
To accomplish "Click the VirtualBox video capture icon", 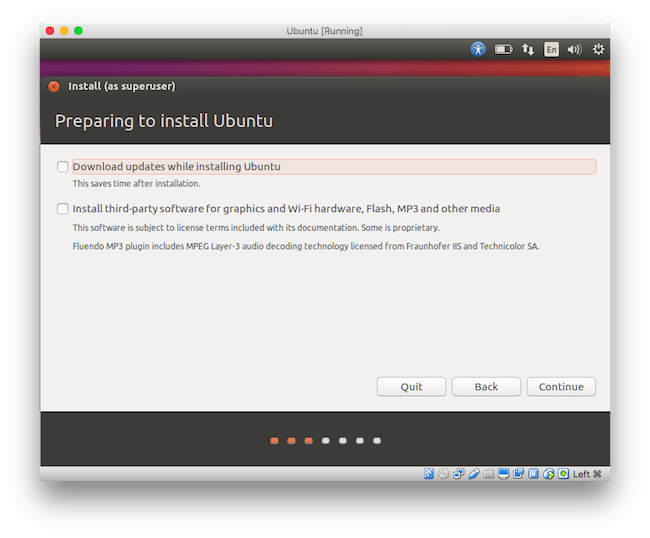I will pyautogui.click(x=518, y=473).
